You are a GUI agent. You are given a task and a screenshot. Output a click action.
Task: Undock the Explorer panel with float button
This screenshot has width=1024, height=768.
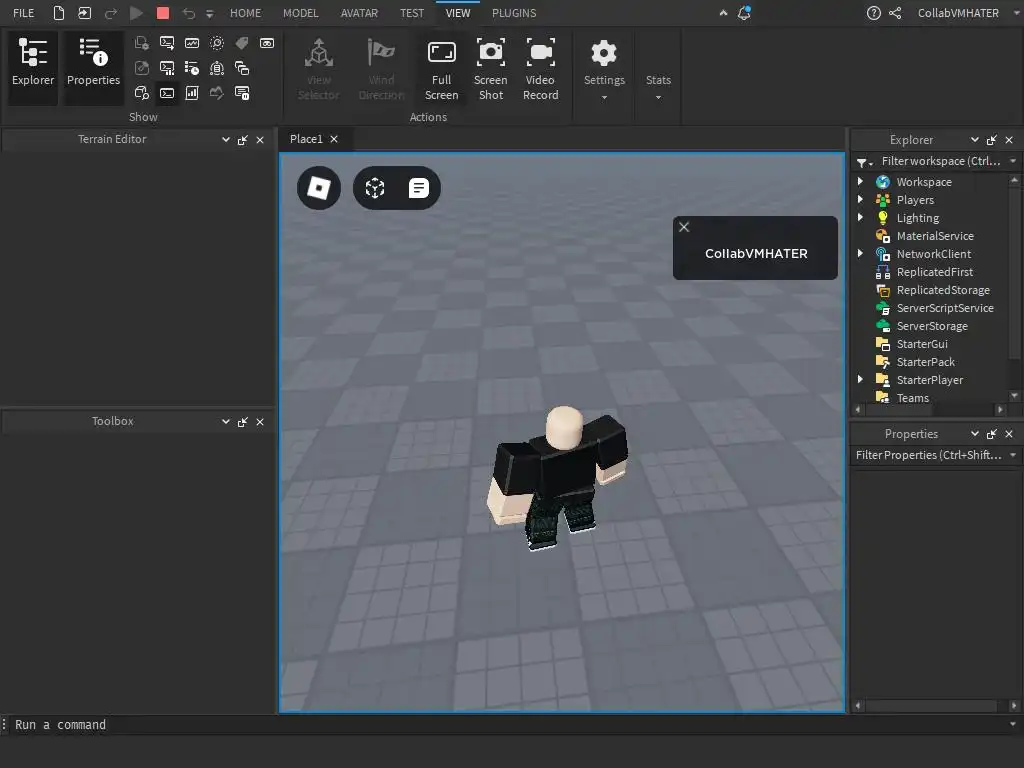pos(991,140)
